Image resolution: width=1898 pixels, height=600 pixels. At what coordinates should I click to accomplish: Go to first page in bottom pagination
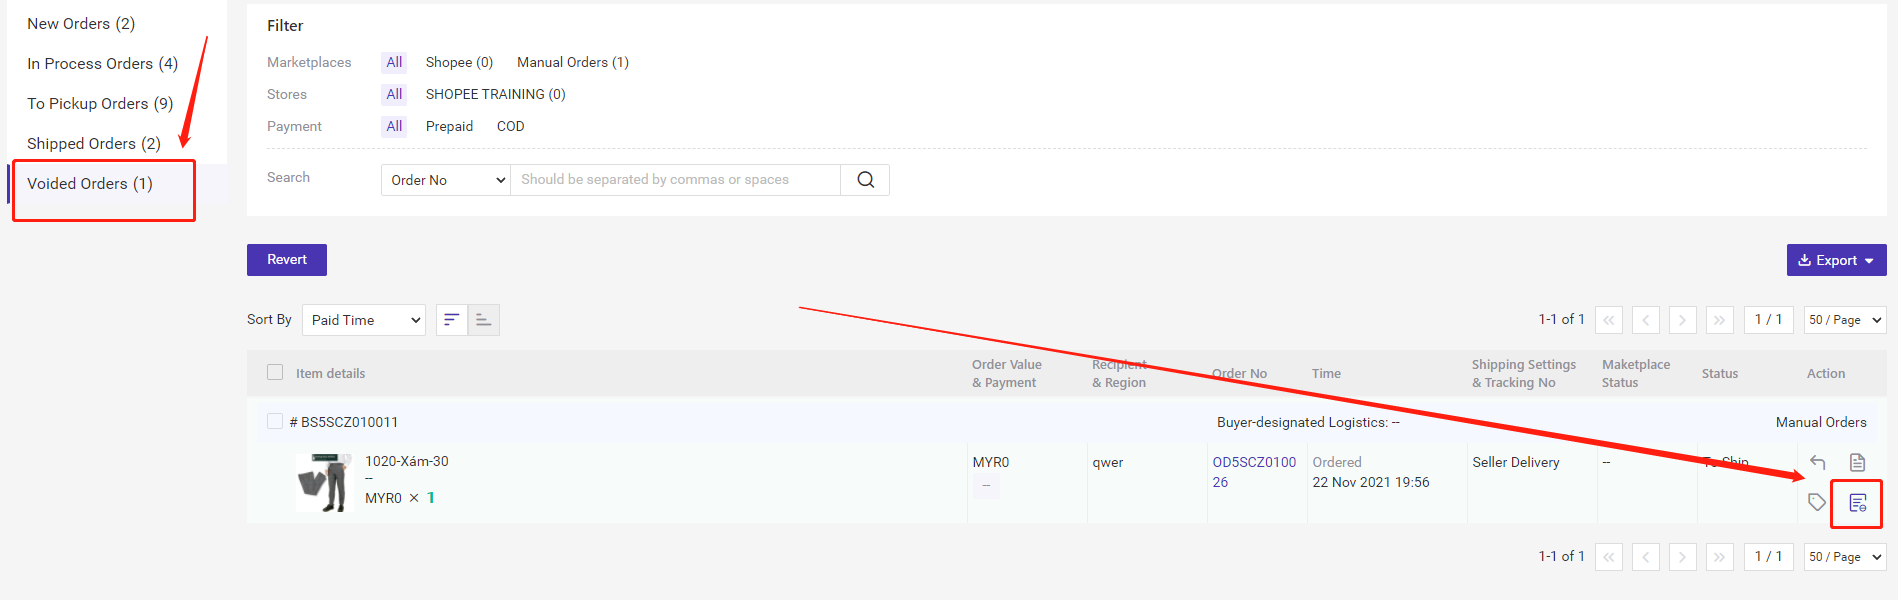point(1609,557)
